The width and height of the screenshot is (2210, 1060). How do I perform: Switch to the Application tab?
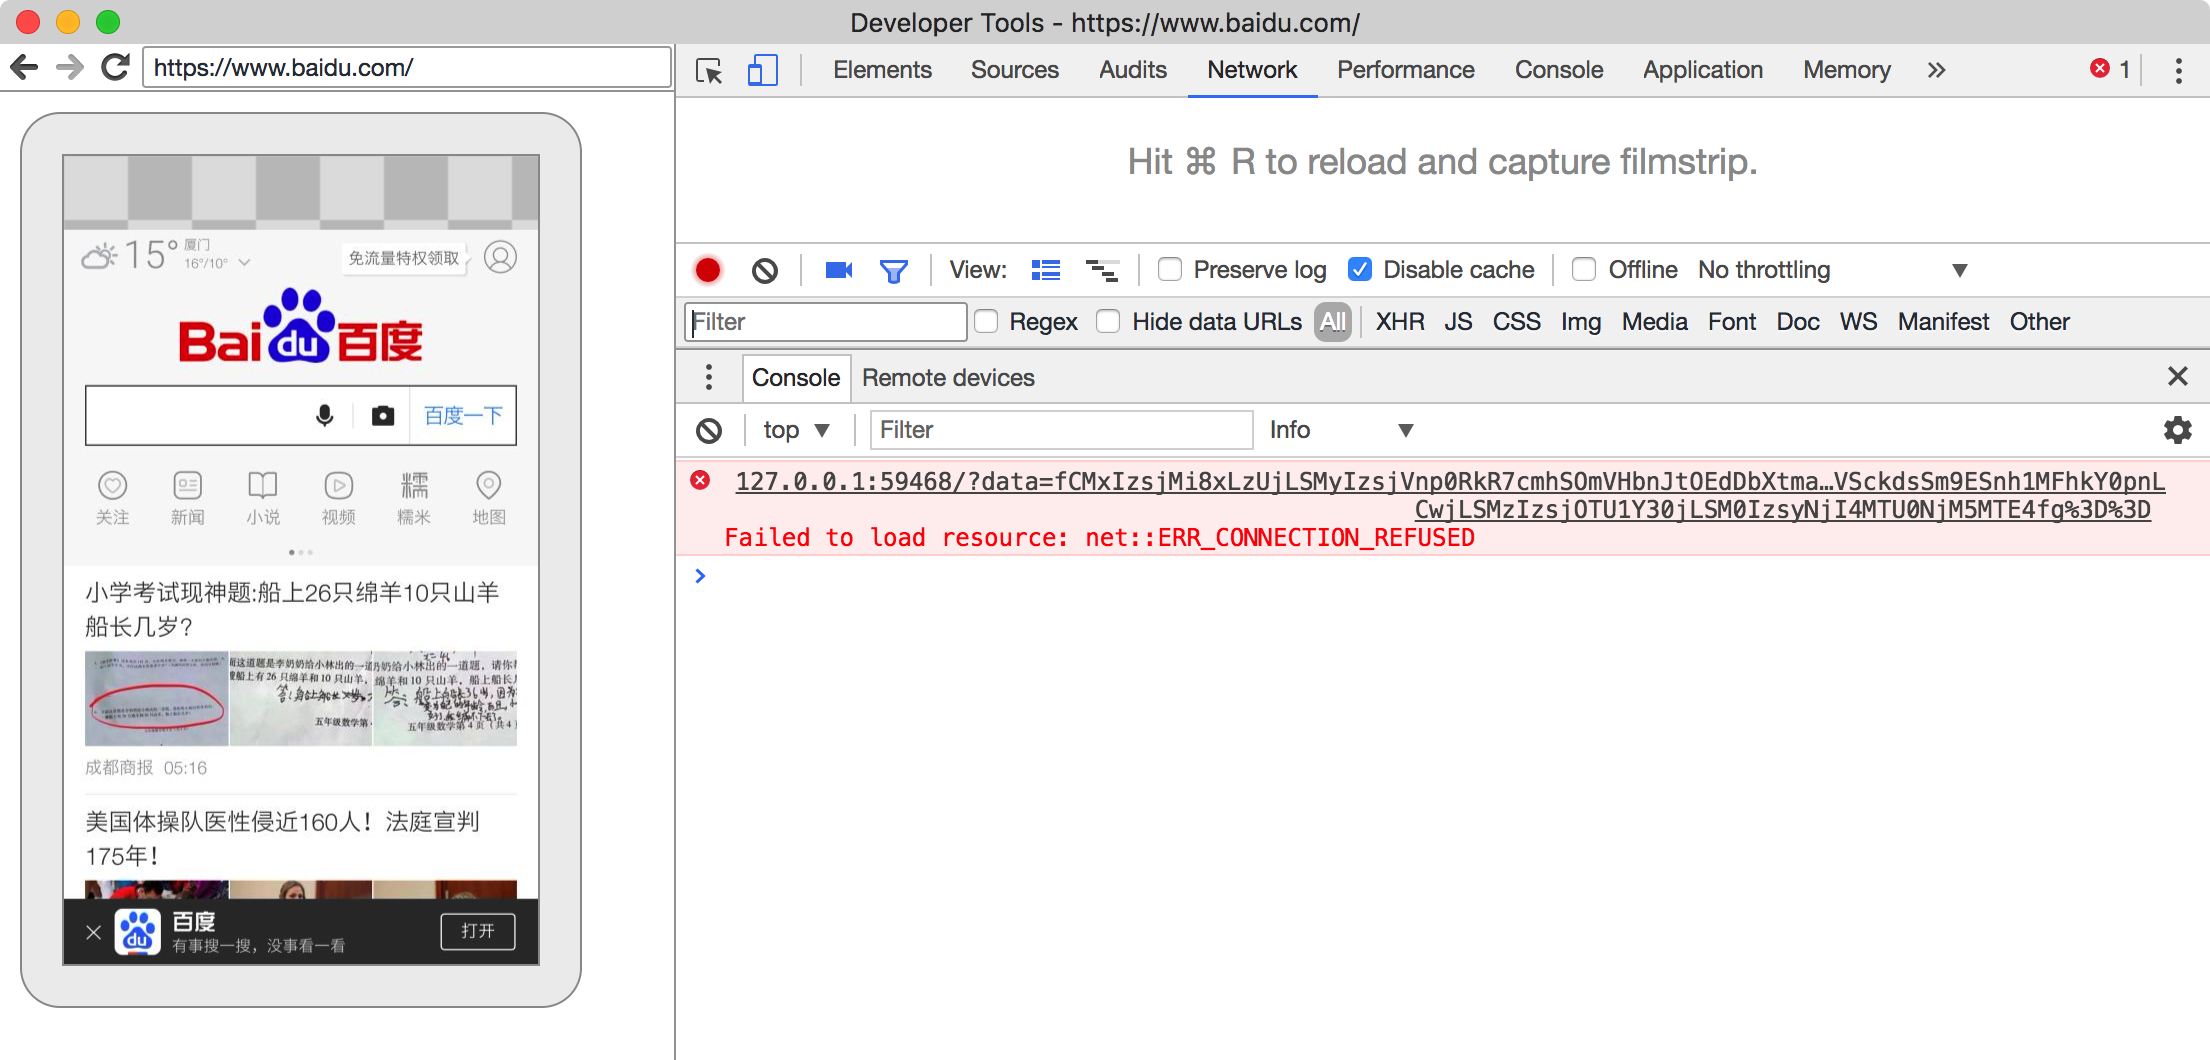(1702, 70)
